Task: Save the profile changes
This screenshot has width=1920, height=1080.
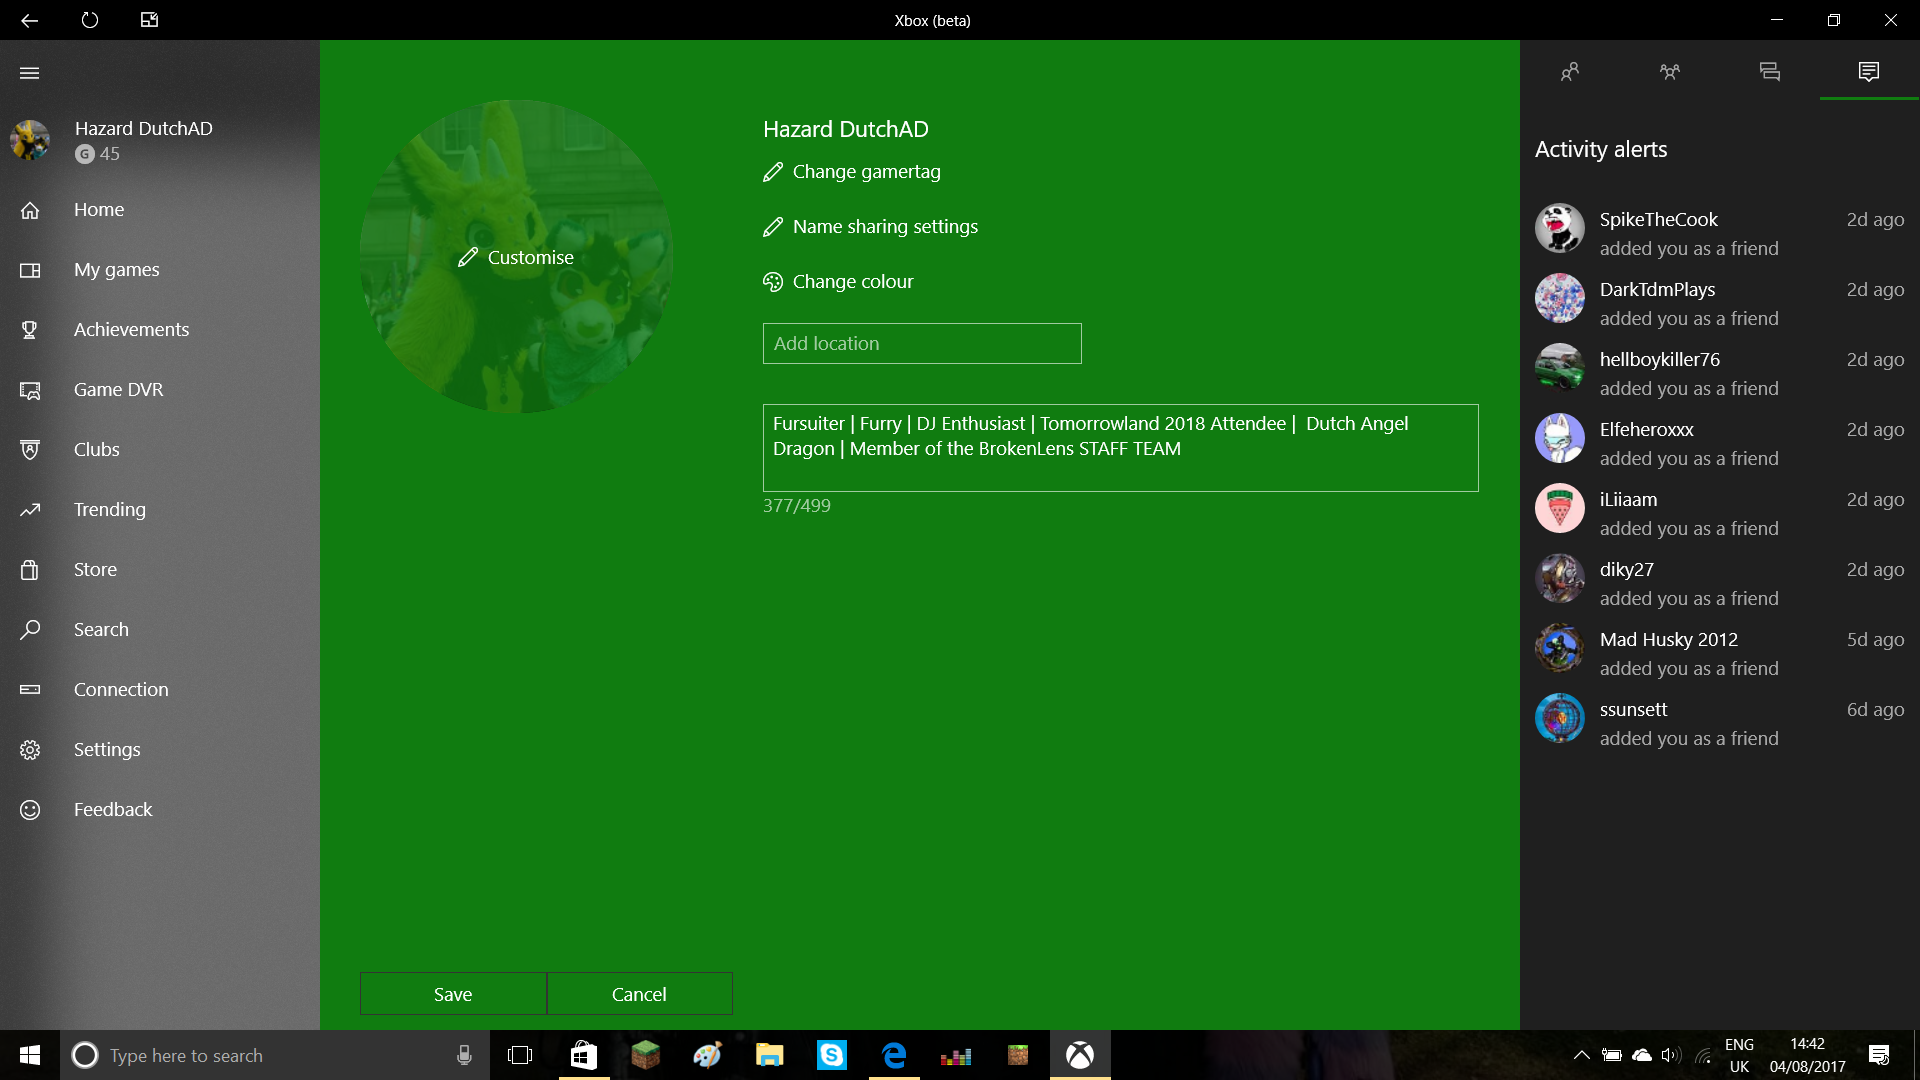Action: tap(453, 994)
